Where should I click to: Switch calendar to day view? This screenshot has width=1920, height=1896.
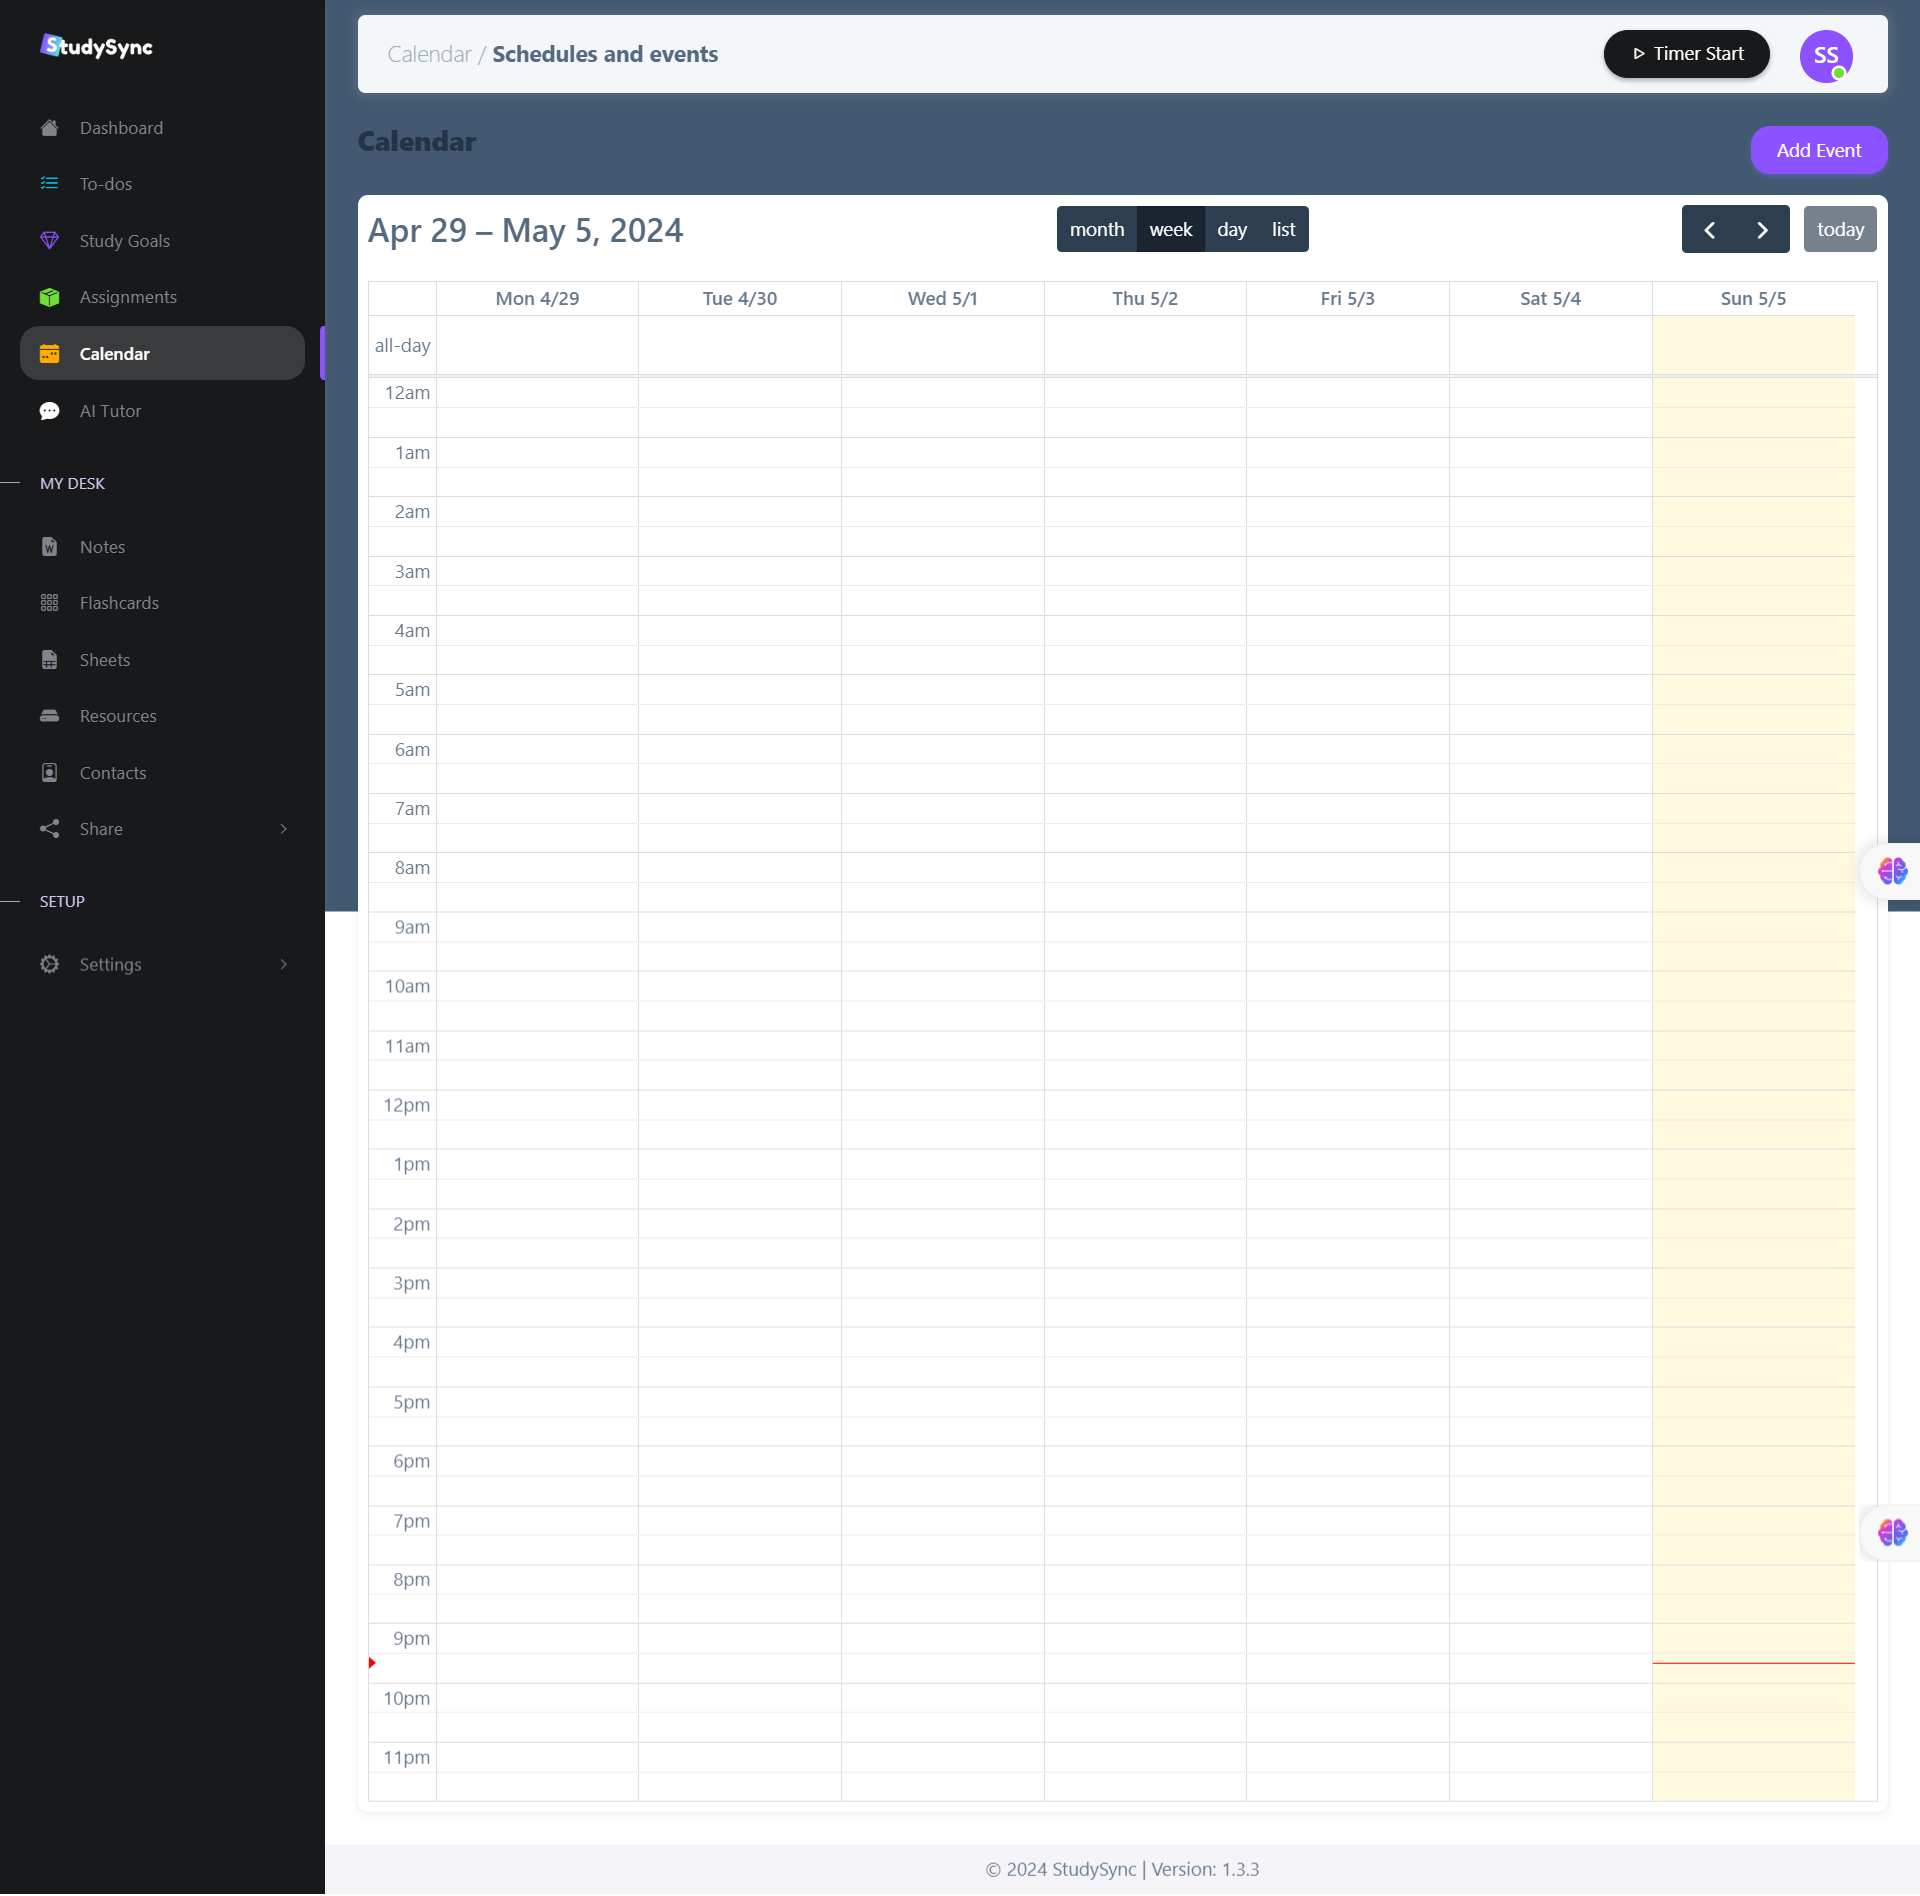1231,230
